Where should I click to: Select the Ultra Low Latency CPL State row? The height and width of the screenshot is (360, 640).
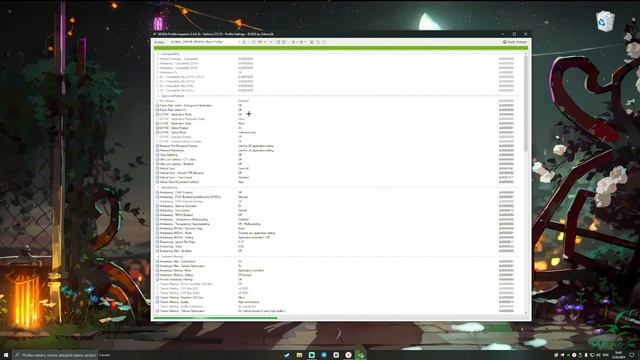(339, 159)
